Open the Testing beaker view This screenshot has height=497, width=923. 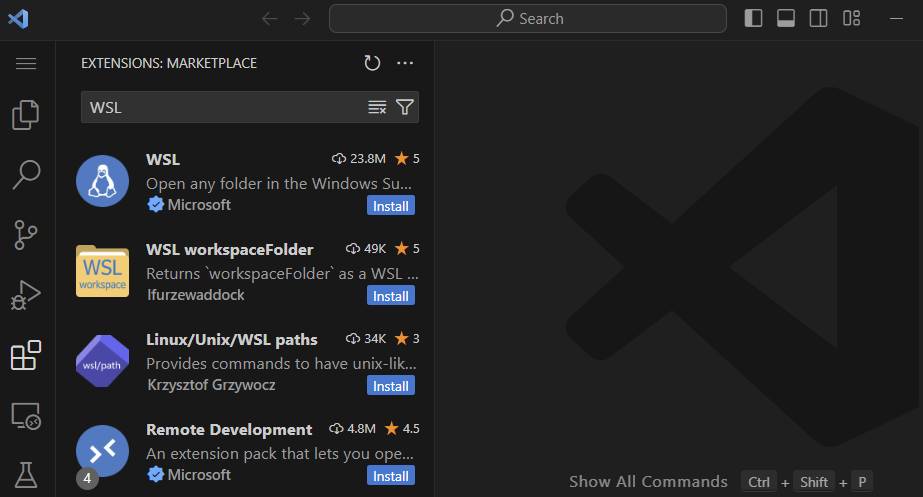pyautogui.click(x=26, y=475)
